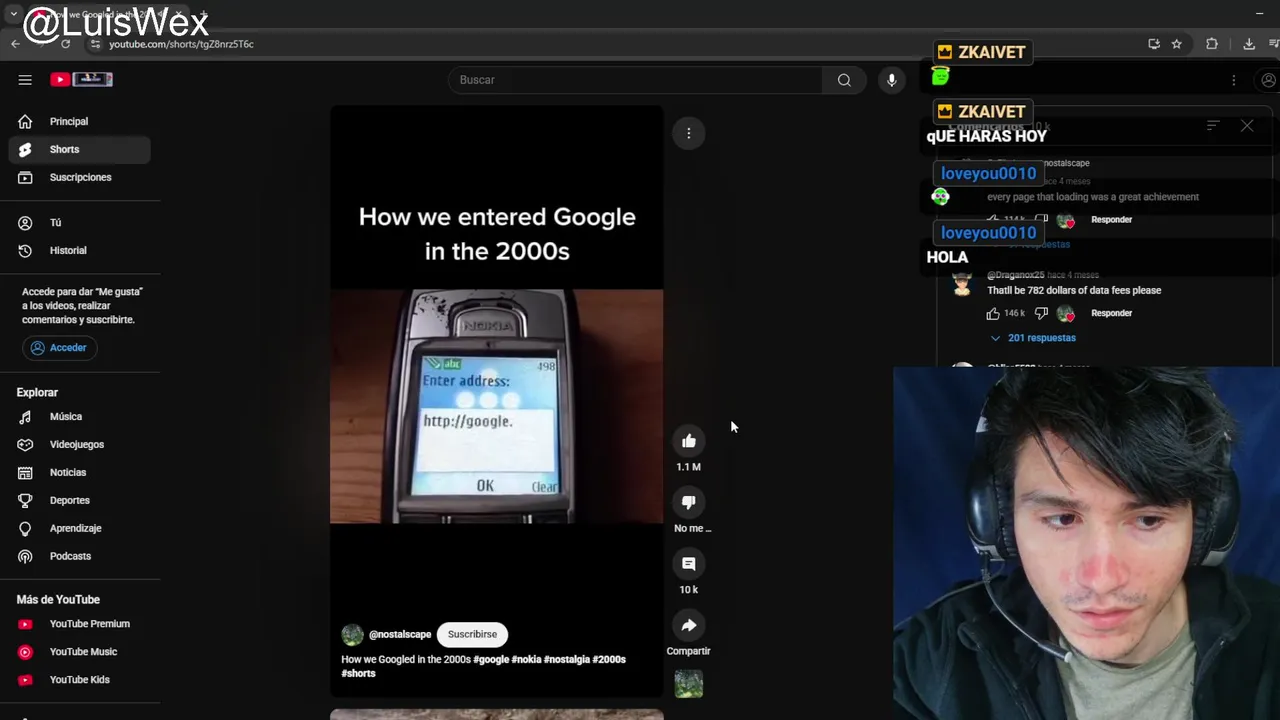Open the comments sort options icon

coord(1212,126)
